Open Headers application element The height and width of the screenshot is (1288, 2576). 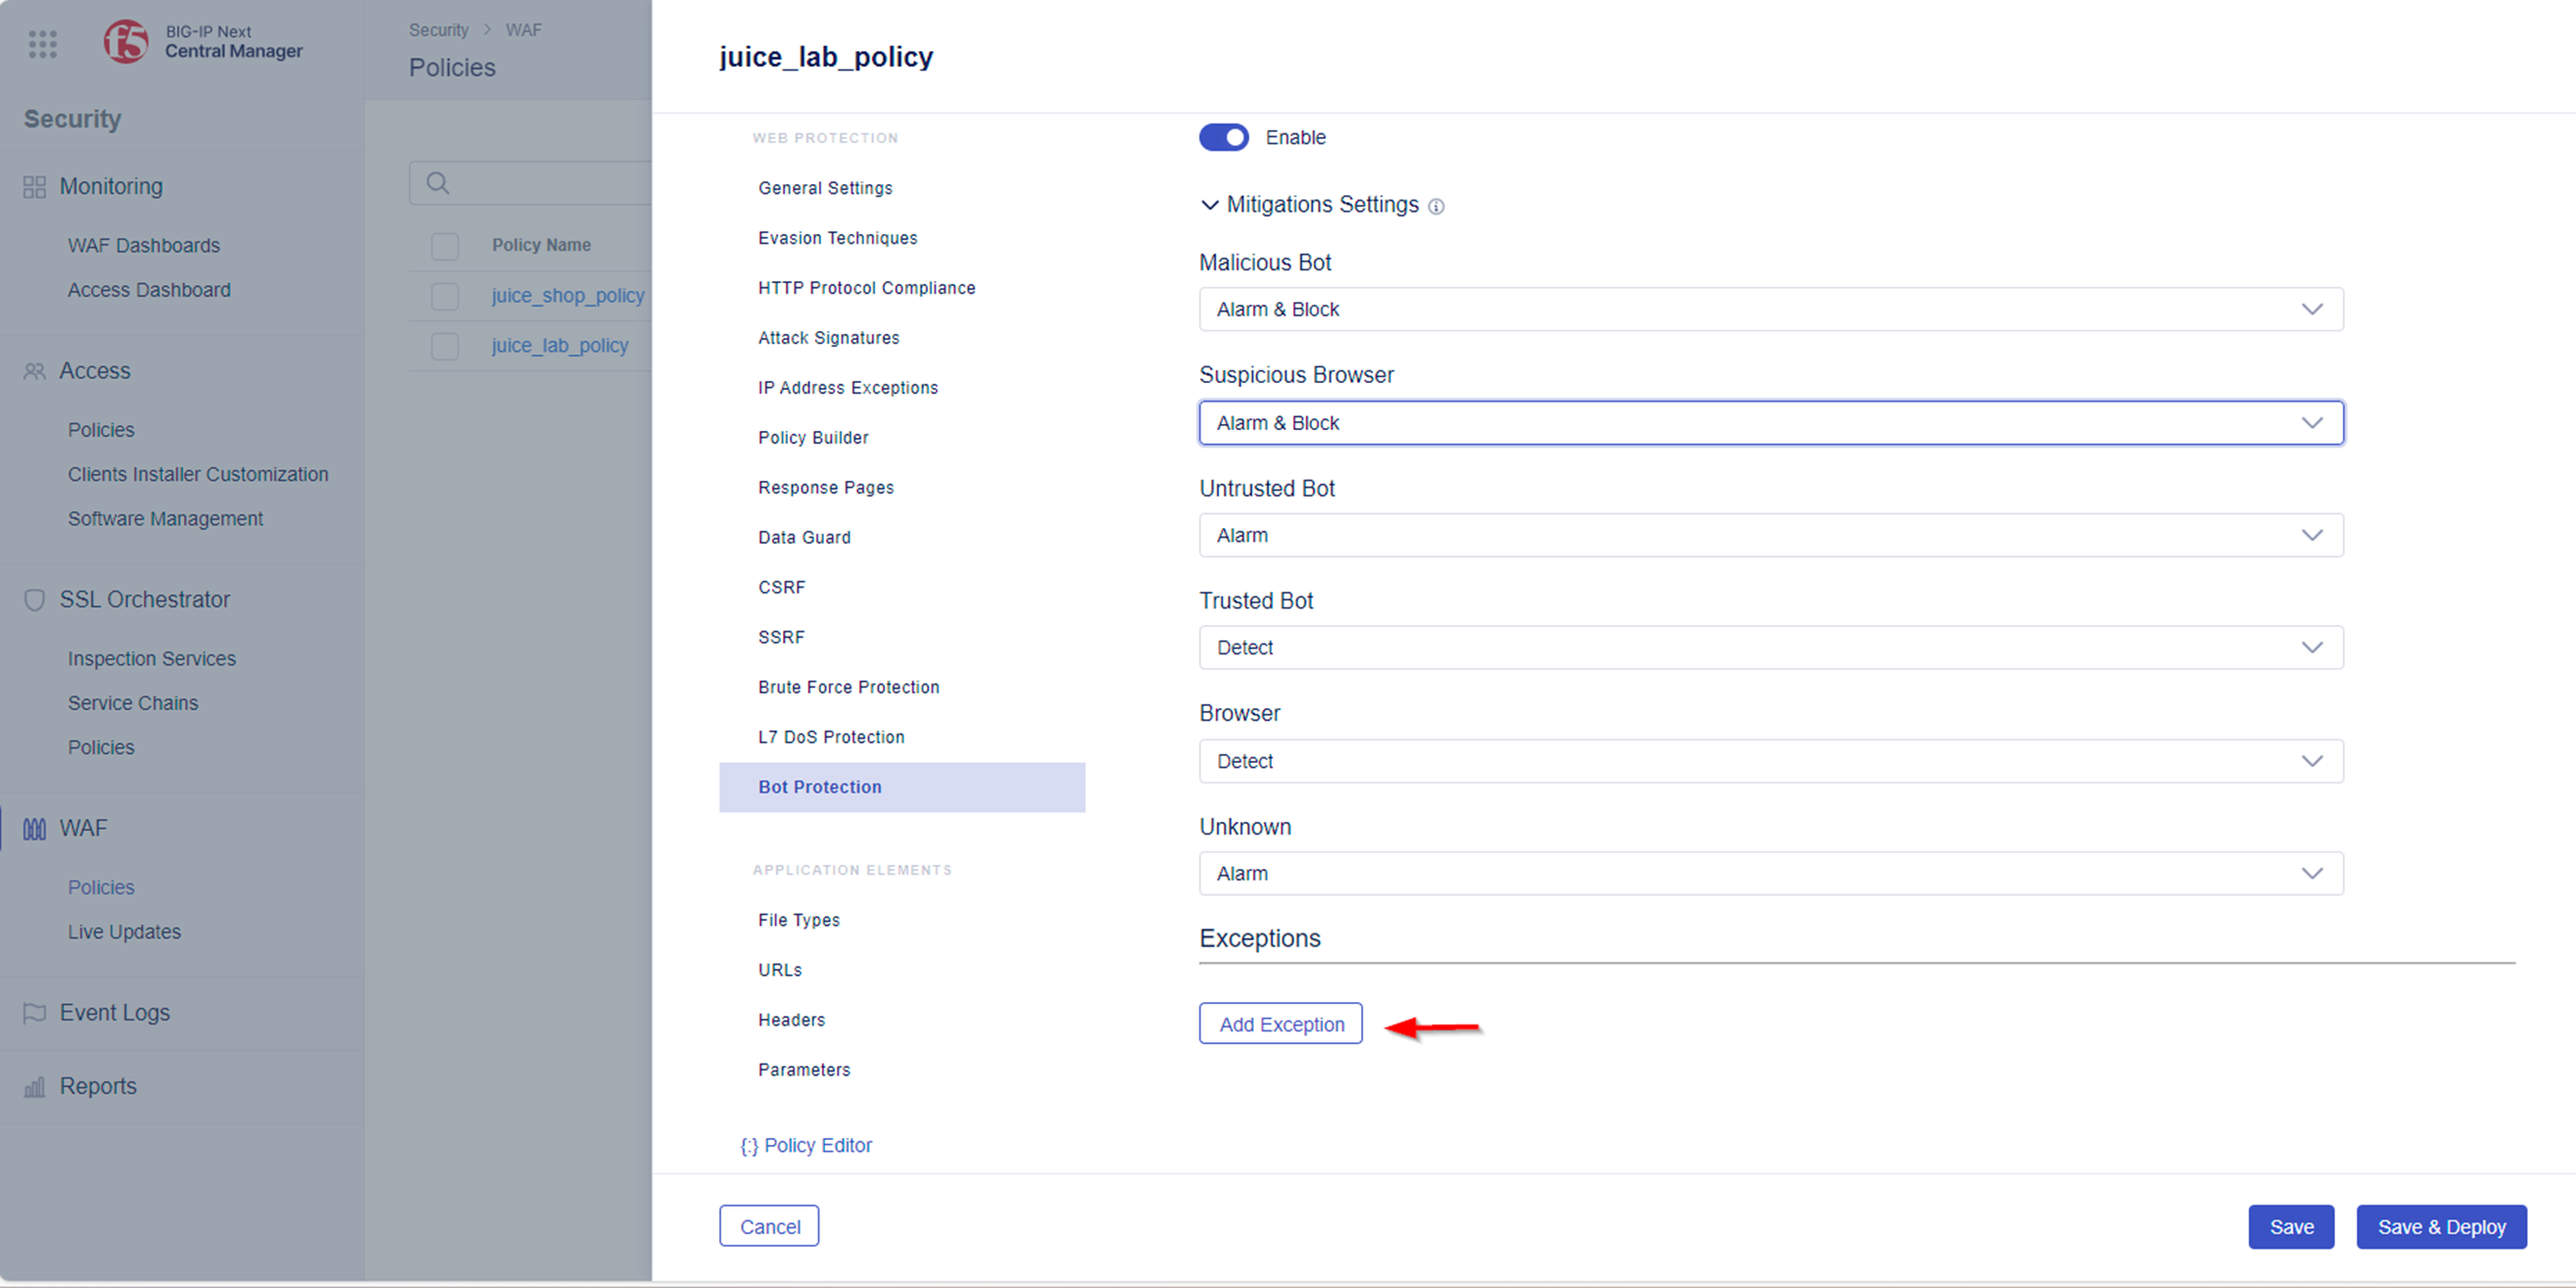pyautogui.click(x=791, y=1020)
